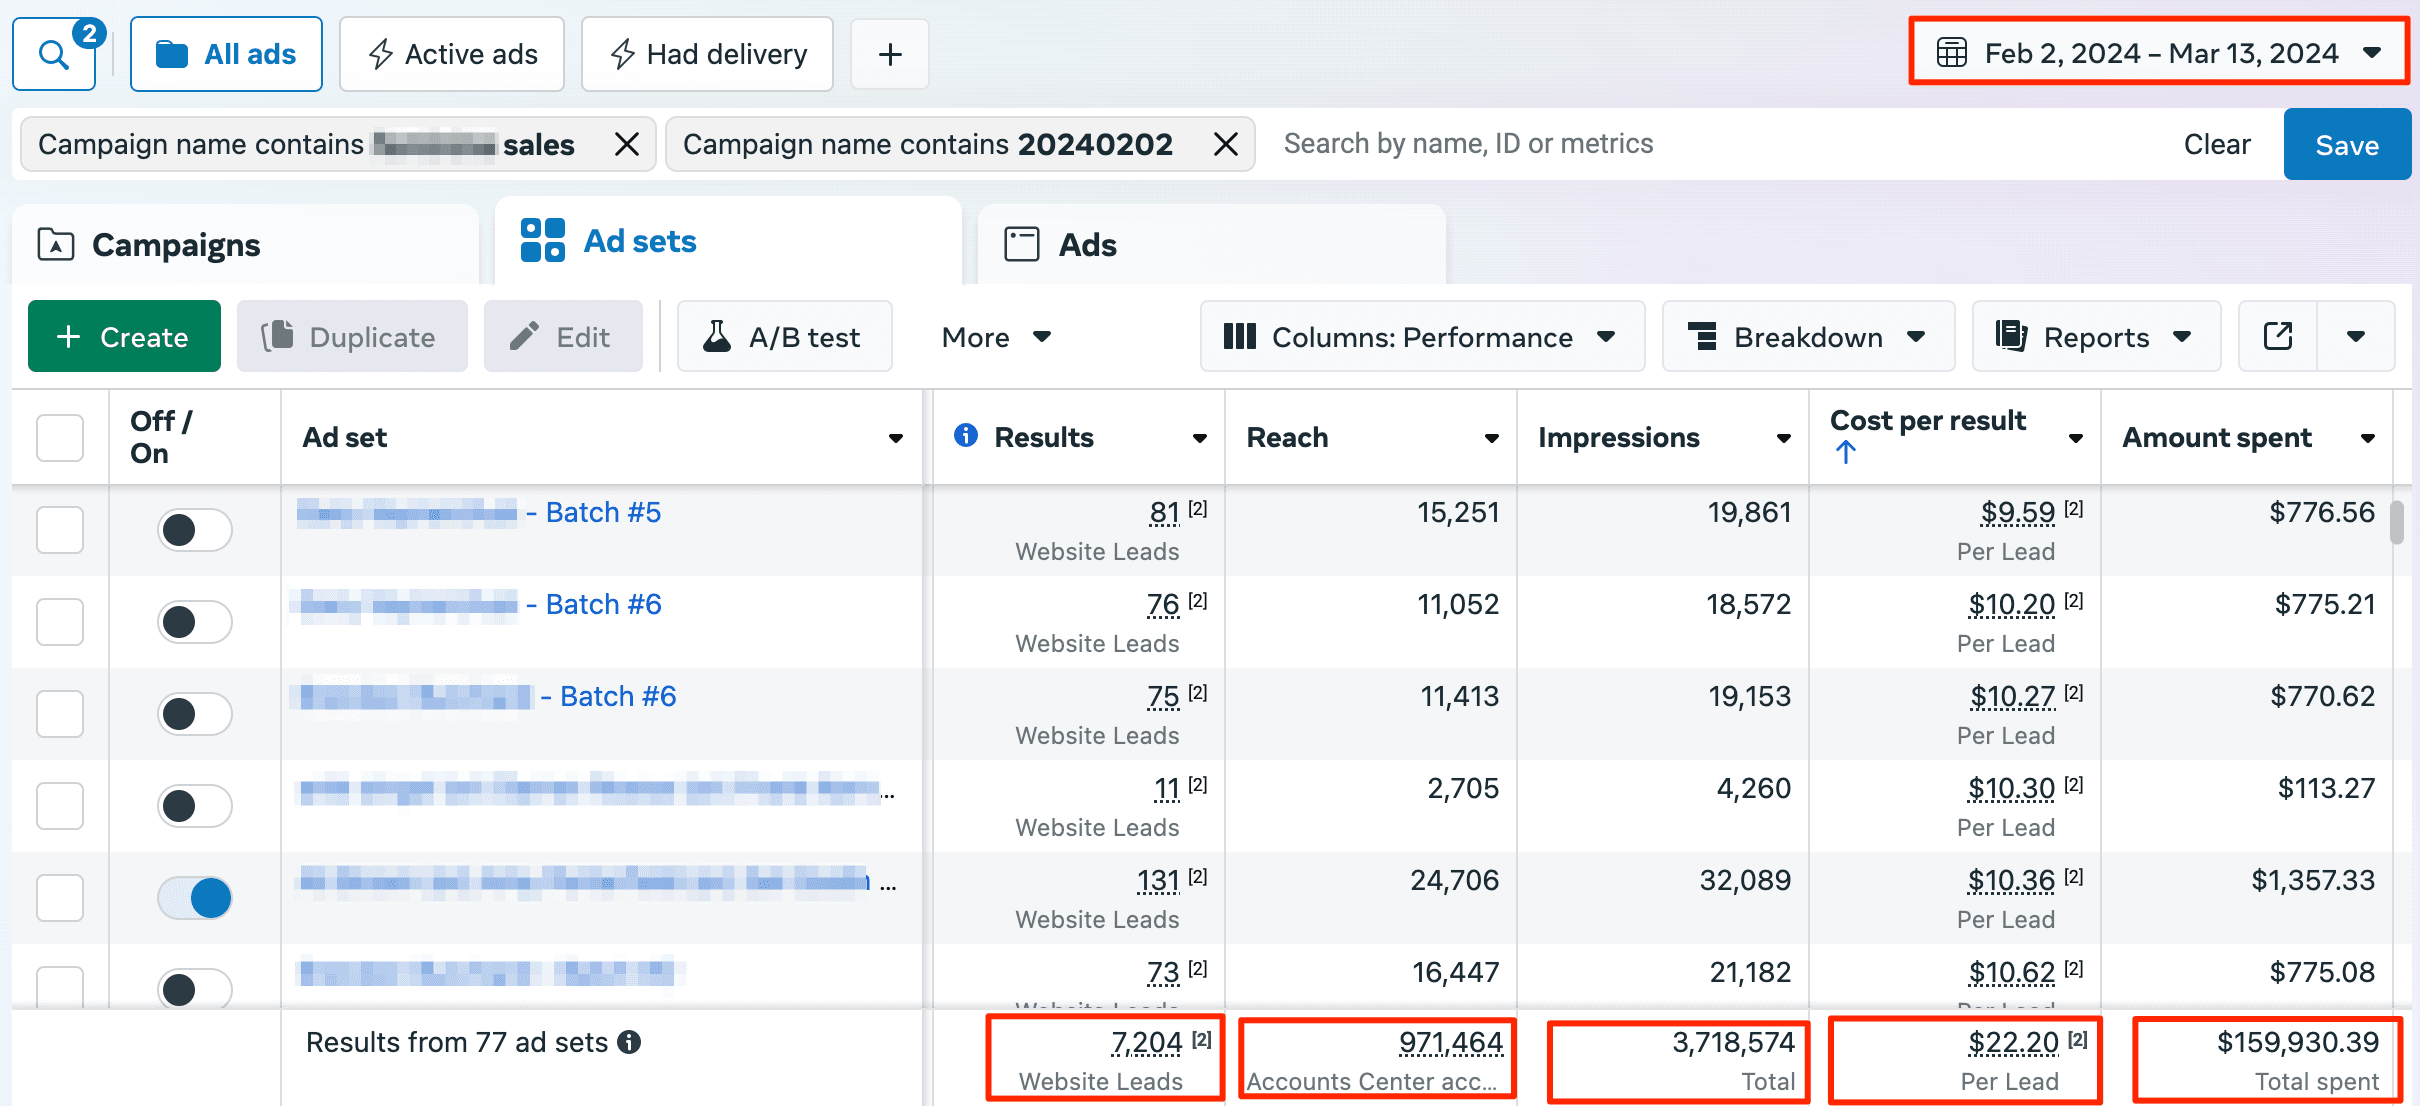Click the total reach 971,464 value
The image size is (2420, 1106).
point(1451,1043)
